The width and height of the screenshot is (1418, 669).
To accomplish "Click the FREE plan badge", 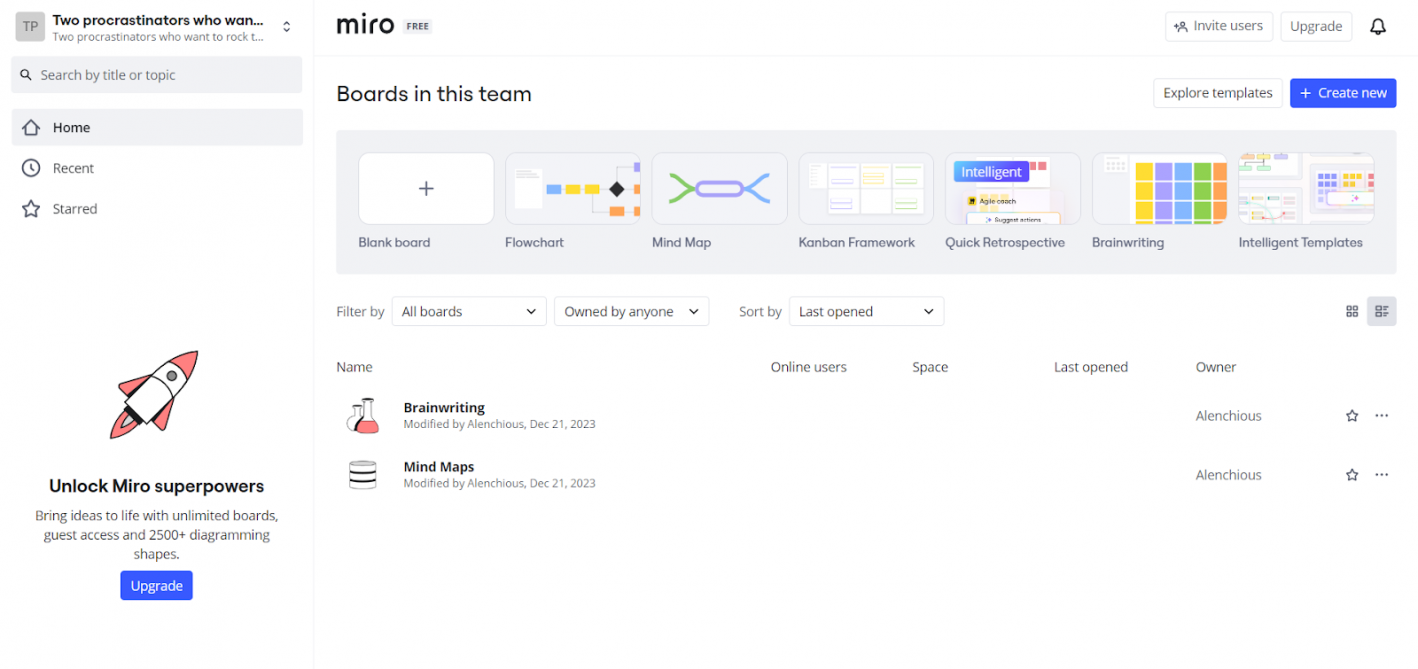I will pyautogui.click(x=418, y=27).
